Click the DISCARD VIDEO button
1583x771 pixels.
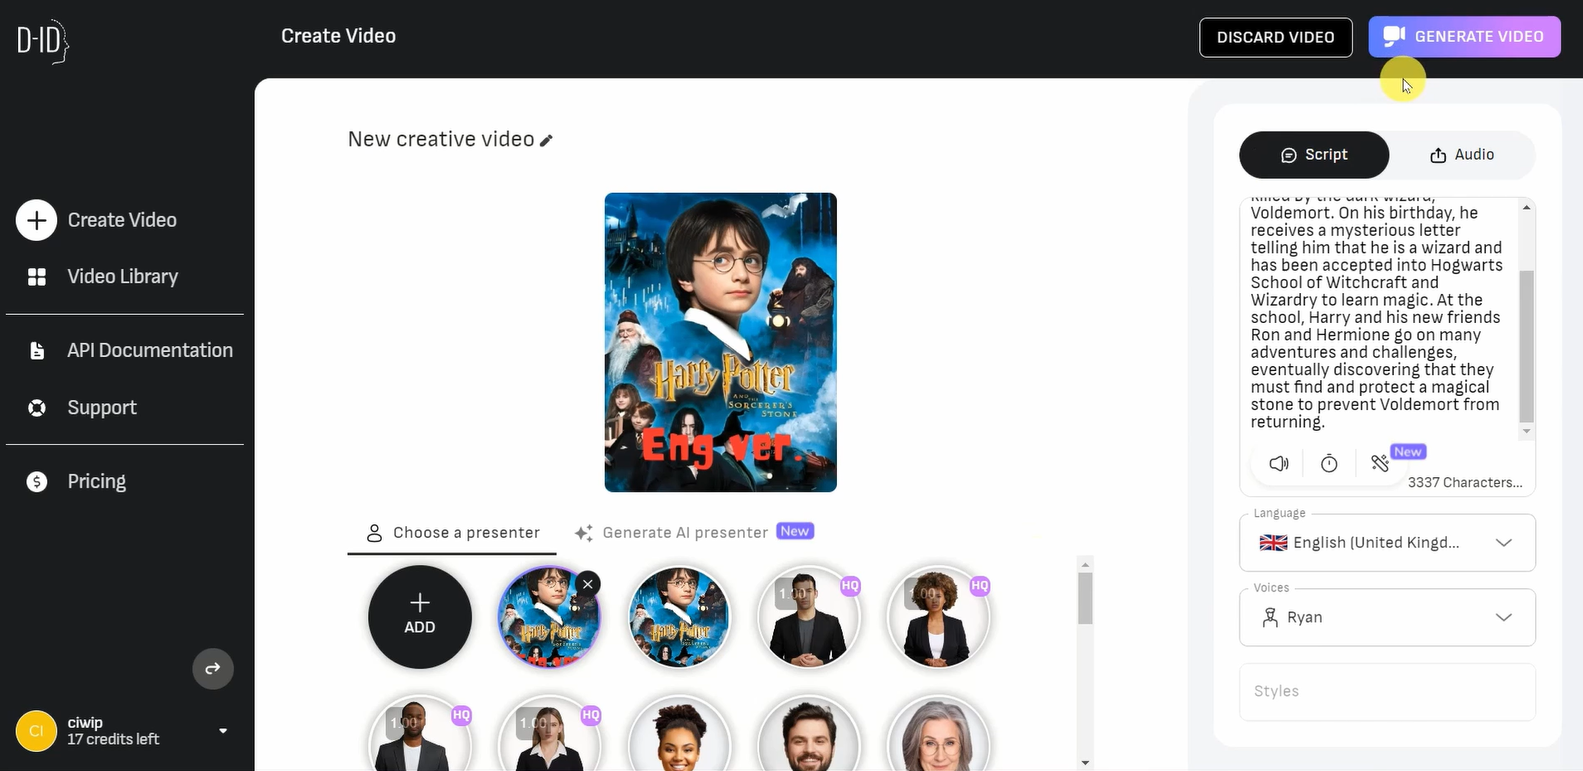click(x=1276, y=37)
